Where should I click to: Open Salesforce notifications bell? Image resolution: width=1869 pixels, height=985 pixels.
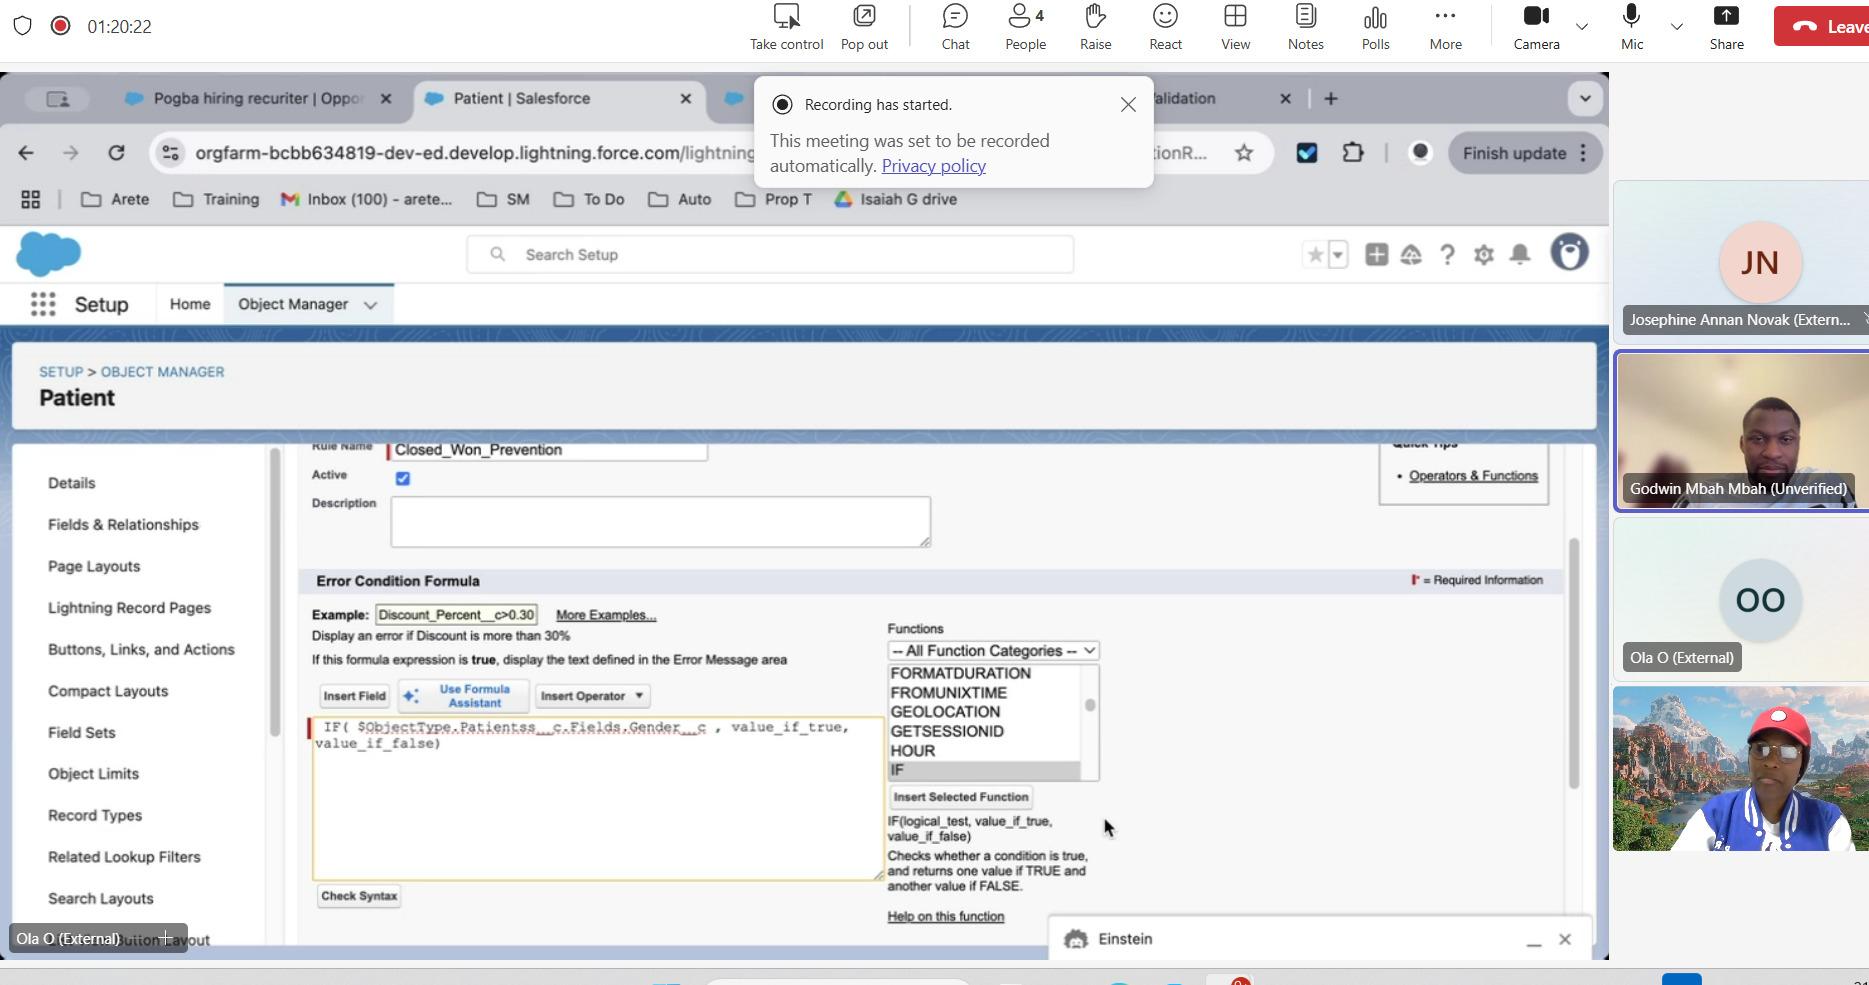click(1520, 255)
